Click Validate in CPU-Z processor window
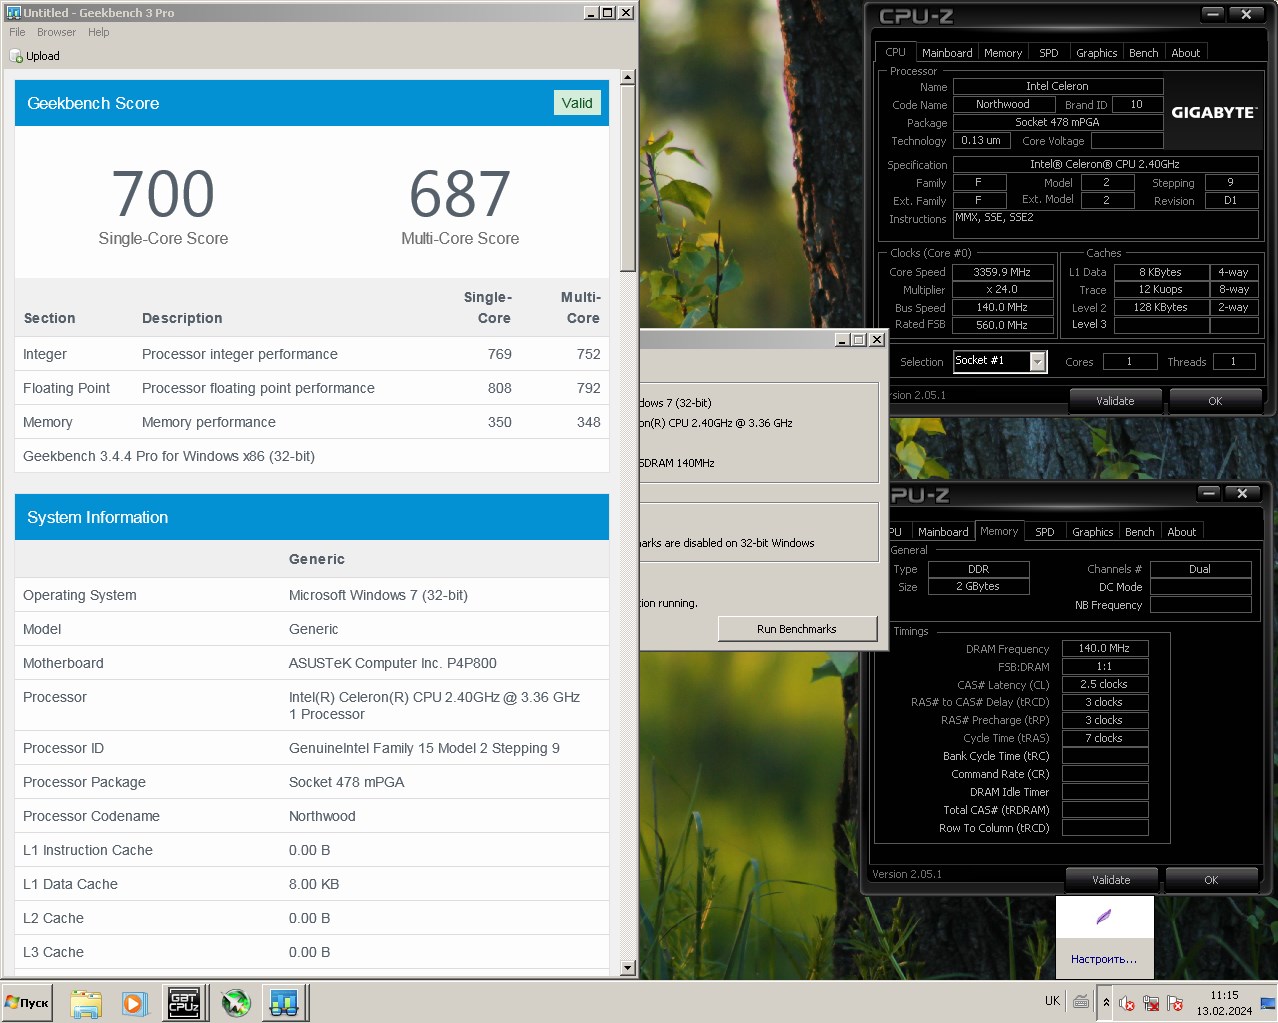Screen dimensions: 1278x1023 pyautogui.click(x=1115, y=401)
